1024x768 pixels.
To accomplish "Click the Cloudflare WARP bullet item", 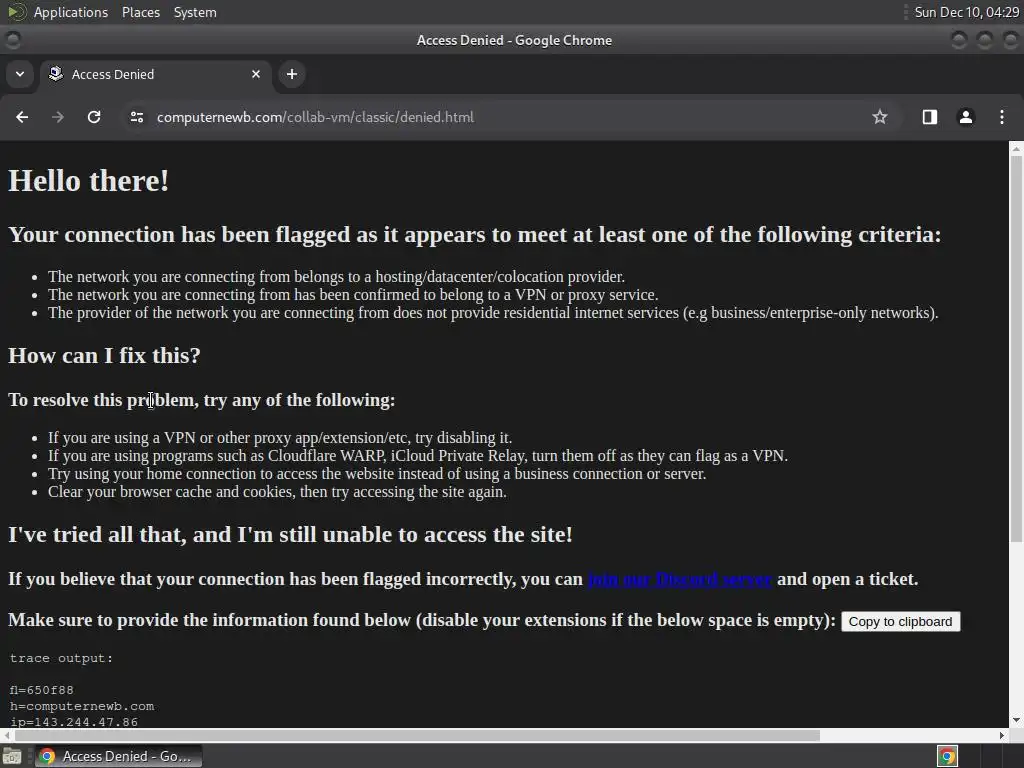I will [418, 455].
